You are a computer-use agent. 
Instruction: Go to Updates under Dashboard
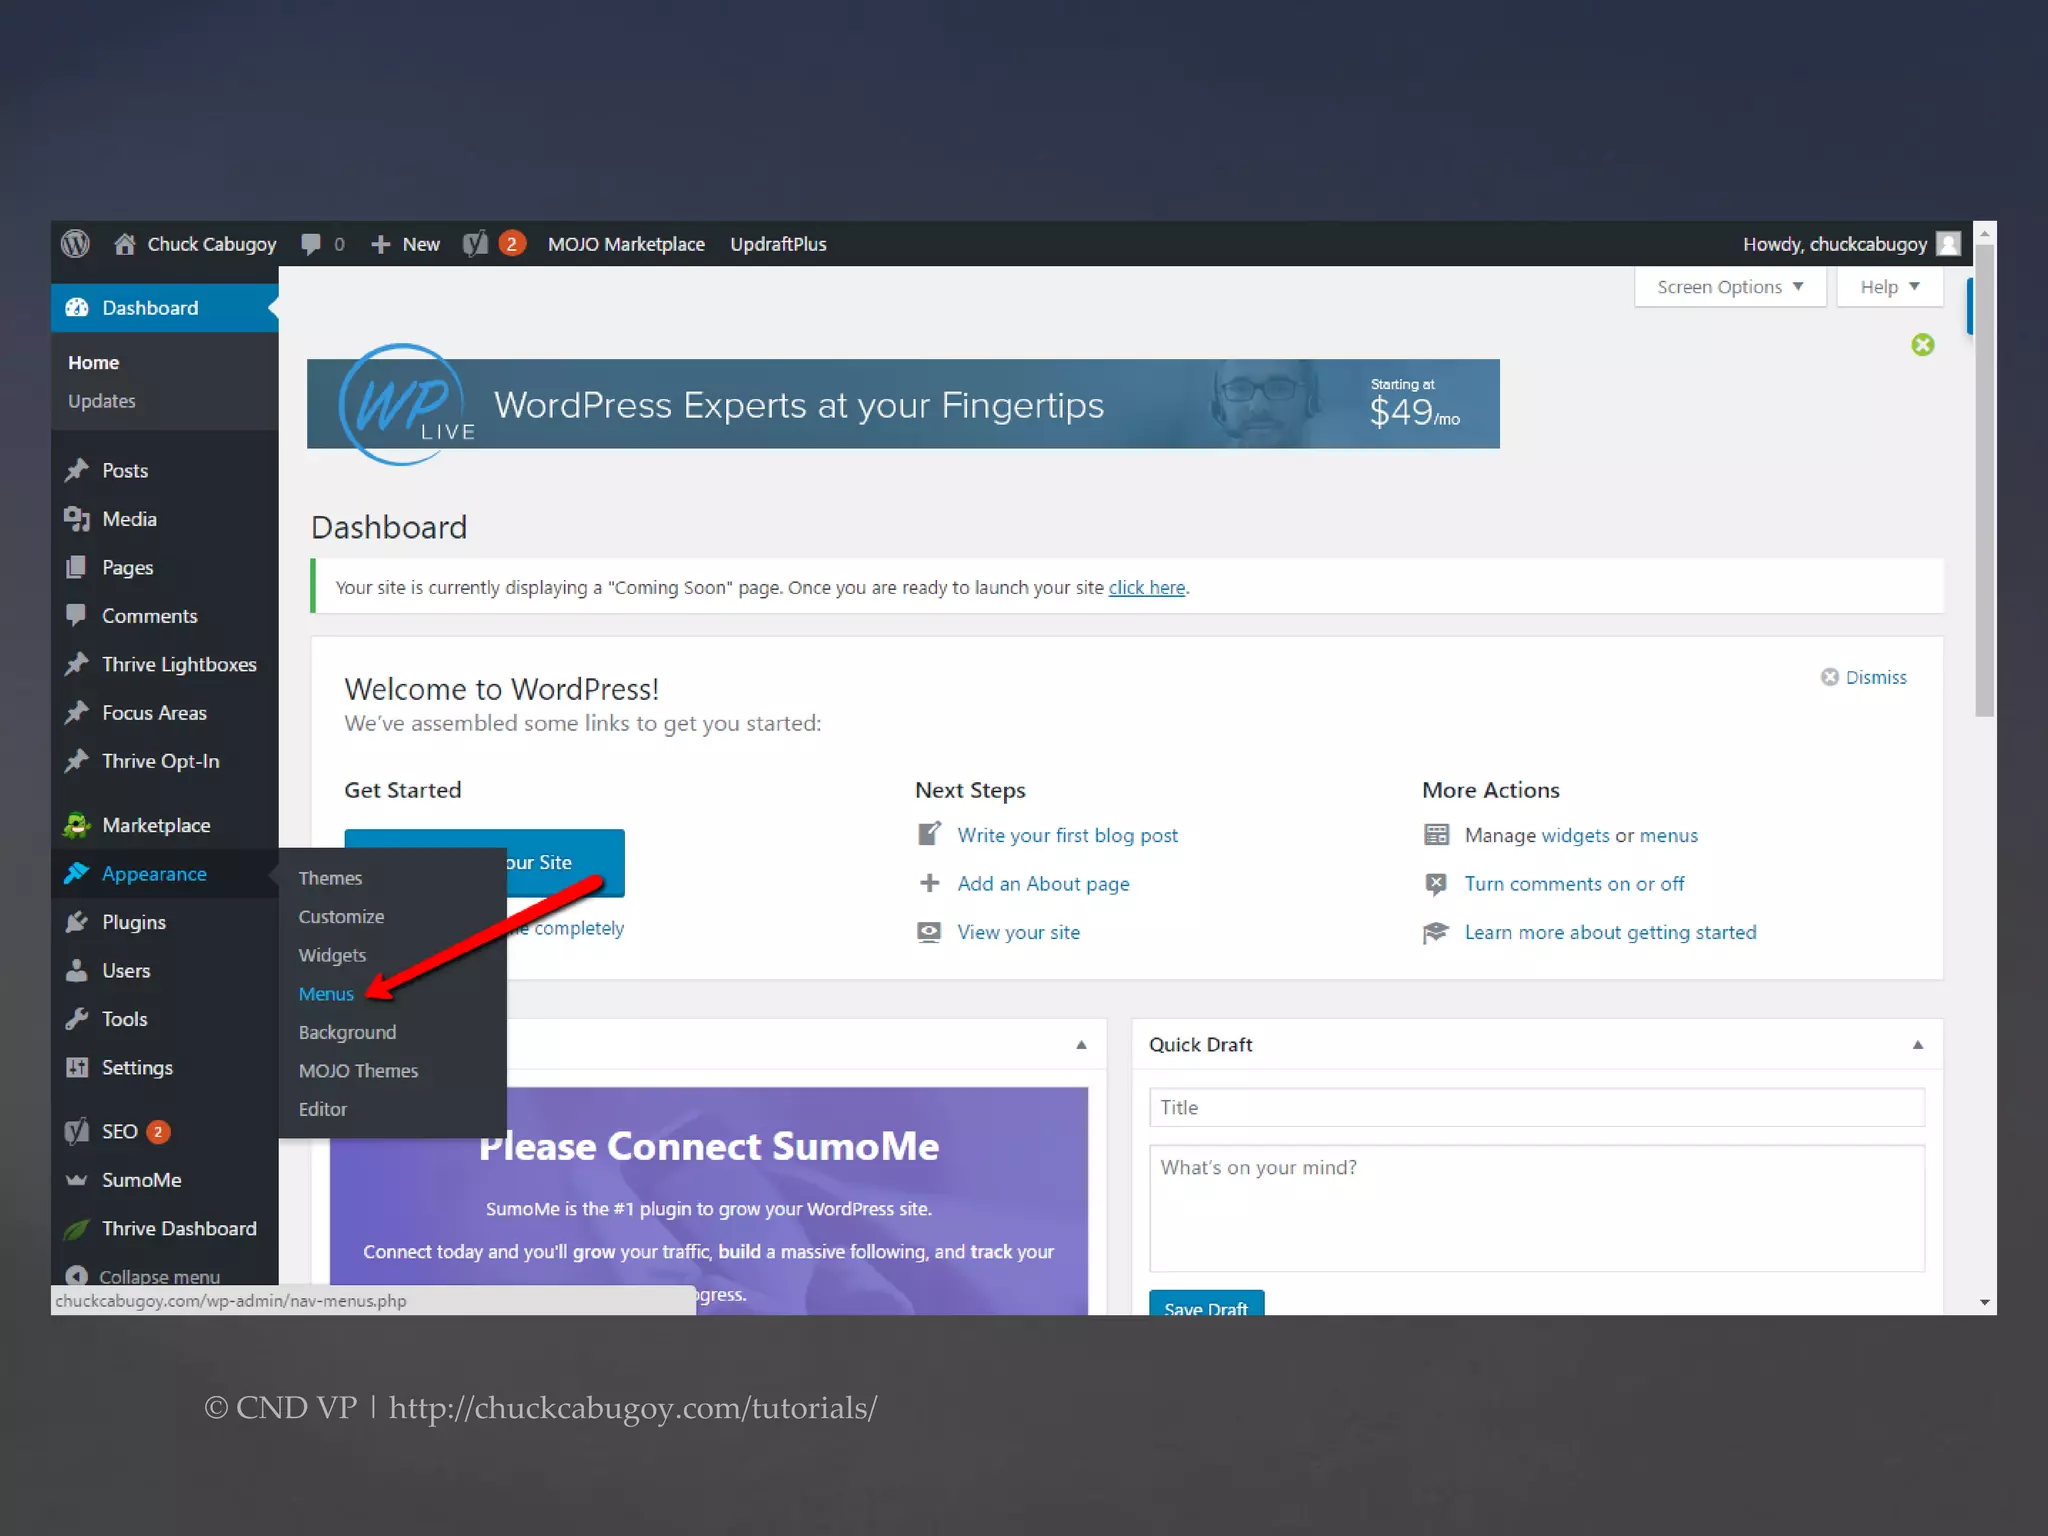pos(102,401)
